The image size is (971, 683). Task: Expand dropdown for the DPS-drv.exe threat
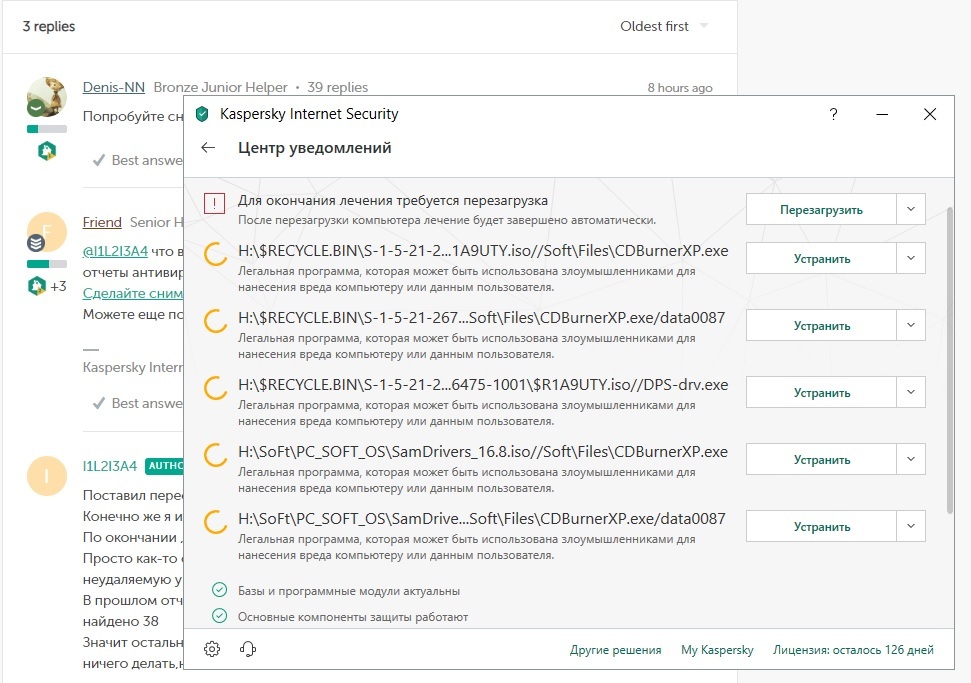click(x=910, y=392)
